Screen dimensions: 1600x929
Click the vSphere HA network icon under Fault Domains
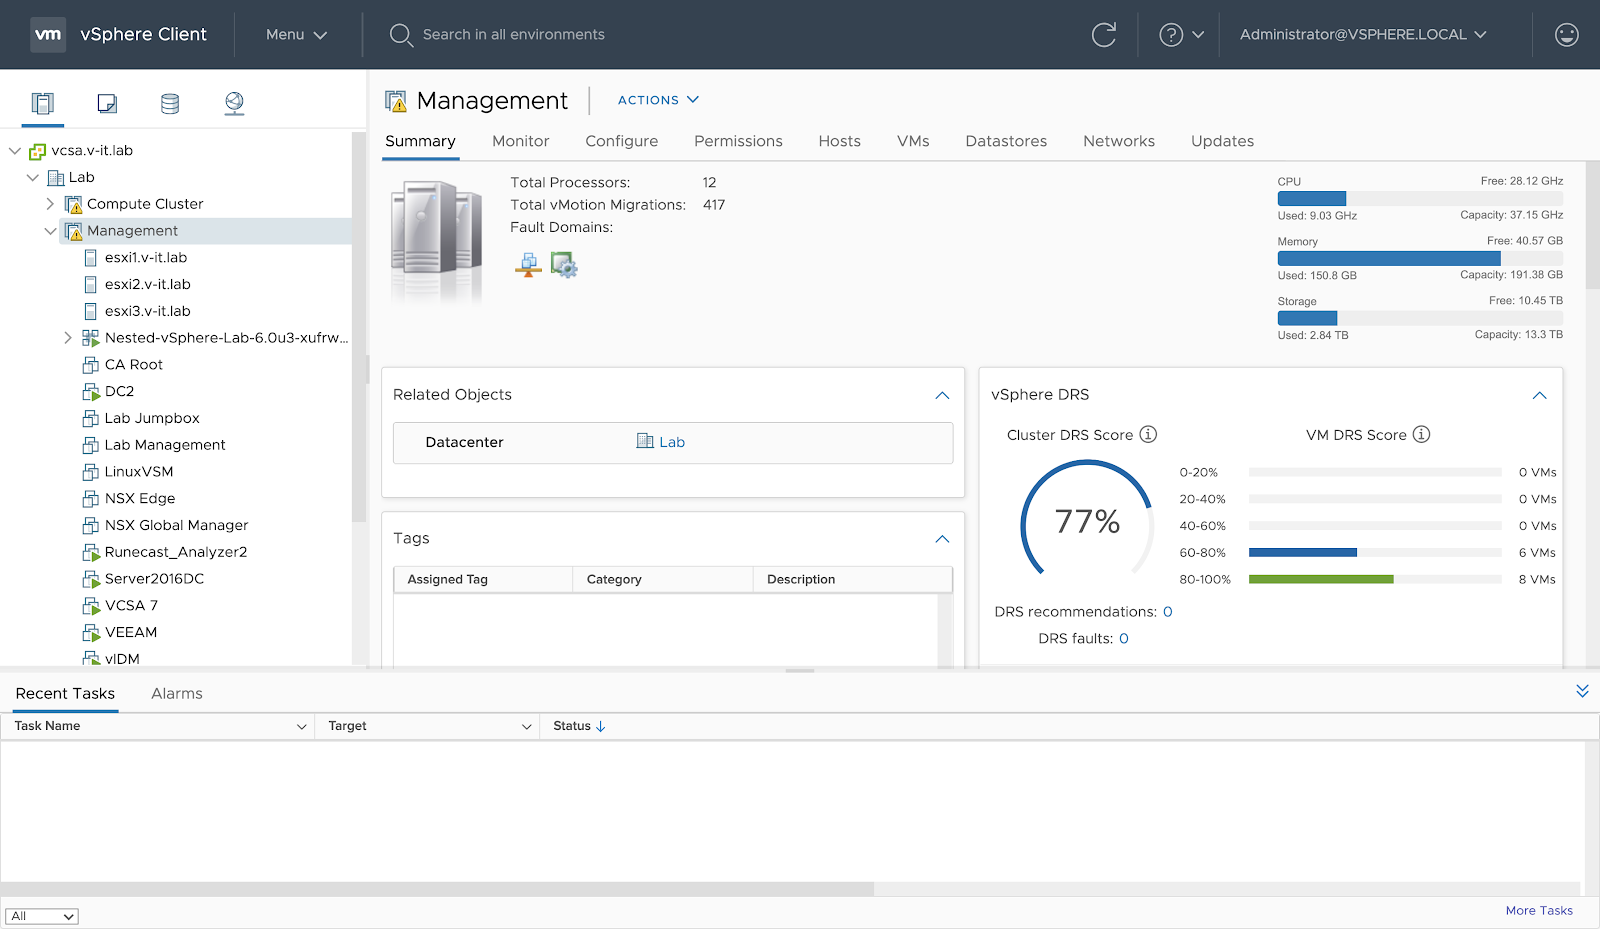click(528, 265)
